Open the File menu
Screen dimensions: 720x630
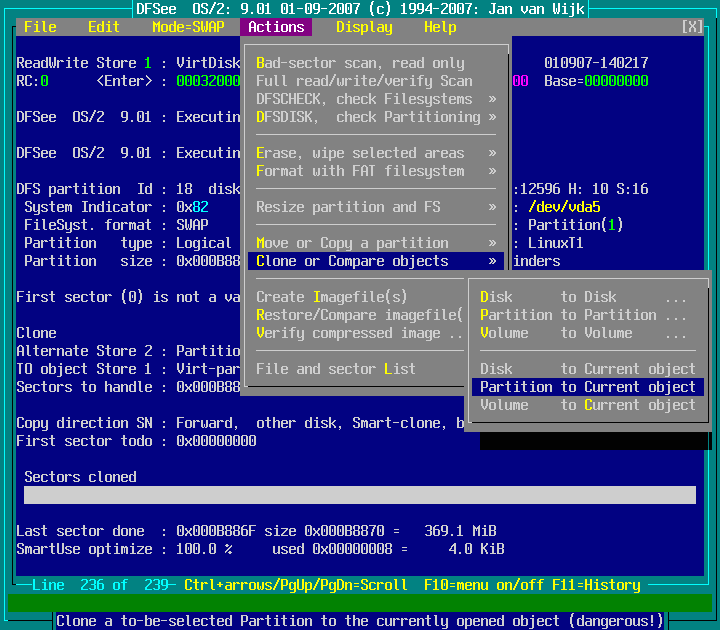40,27
